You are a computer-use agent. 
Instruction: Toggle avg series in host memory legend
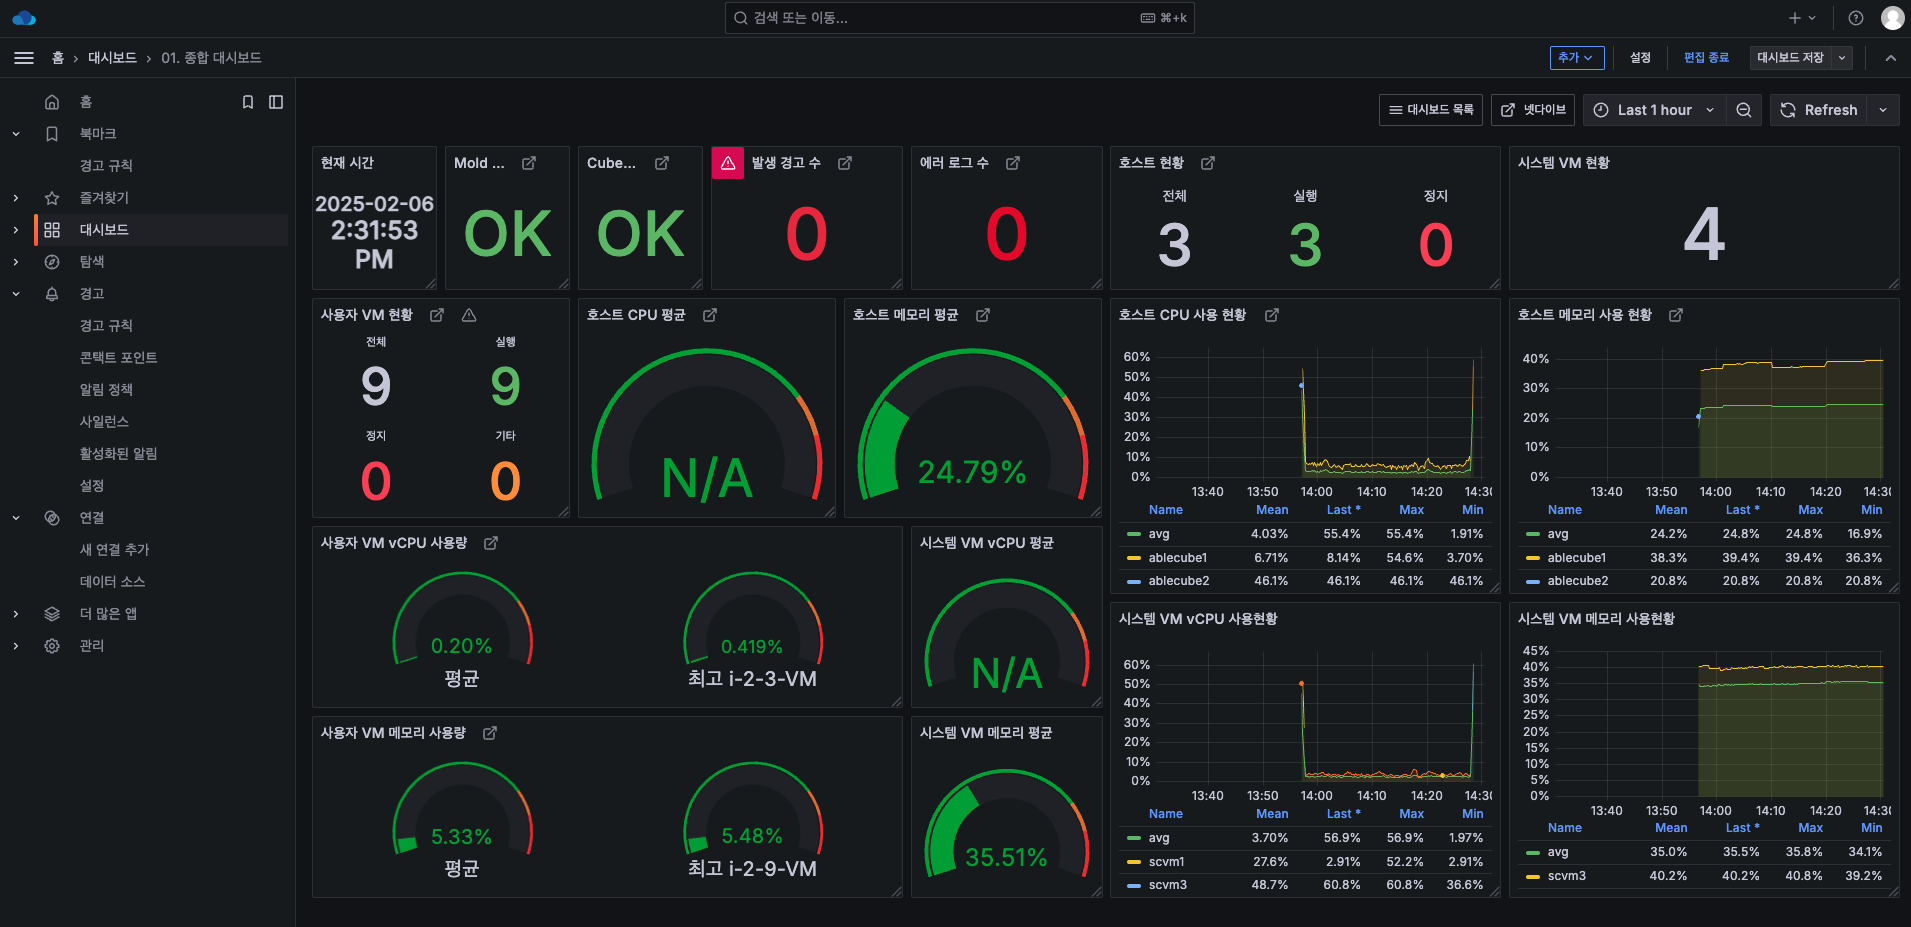tap(1557, 534)
